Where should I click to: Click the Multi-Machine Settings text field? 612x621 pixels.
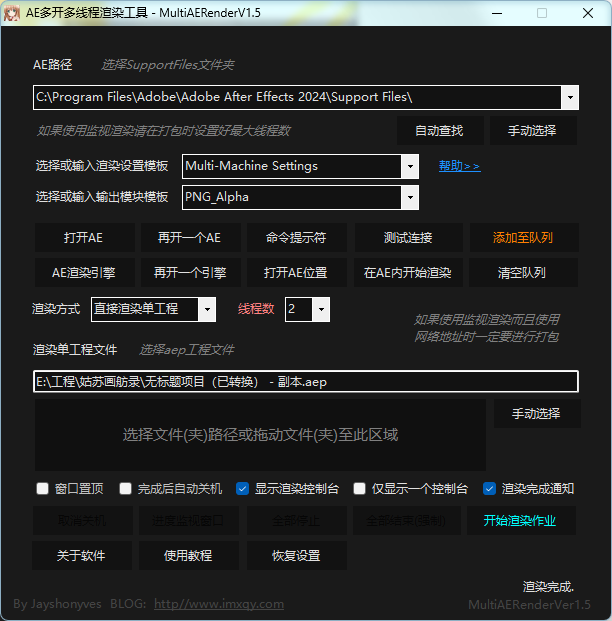pos(292,166)
